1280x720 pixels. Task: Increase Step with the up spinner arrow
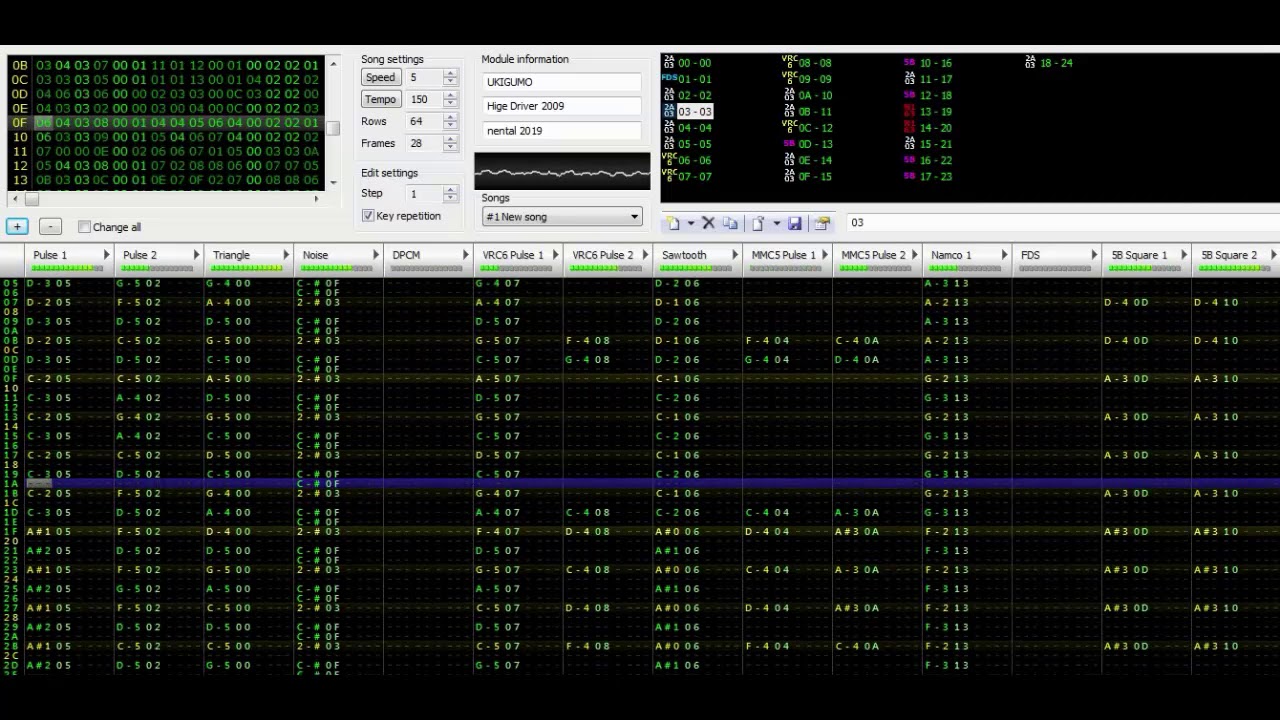450,189
